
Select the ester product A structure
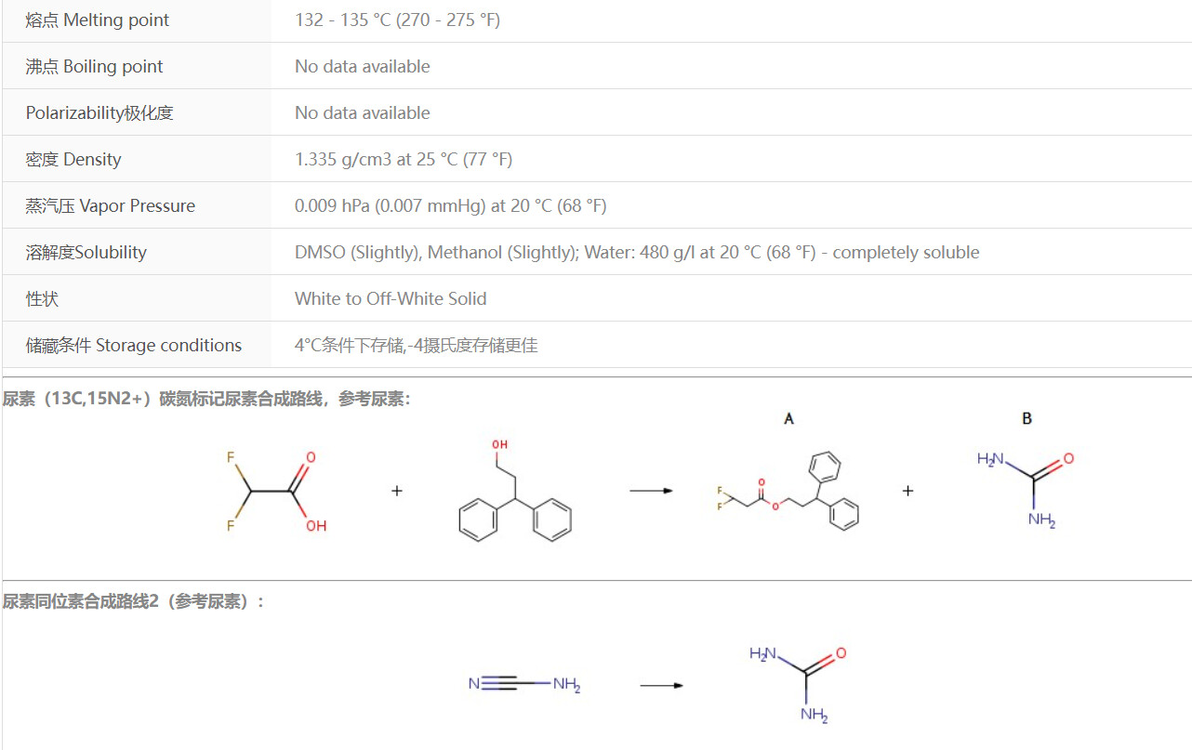click(789, 491)
